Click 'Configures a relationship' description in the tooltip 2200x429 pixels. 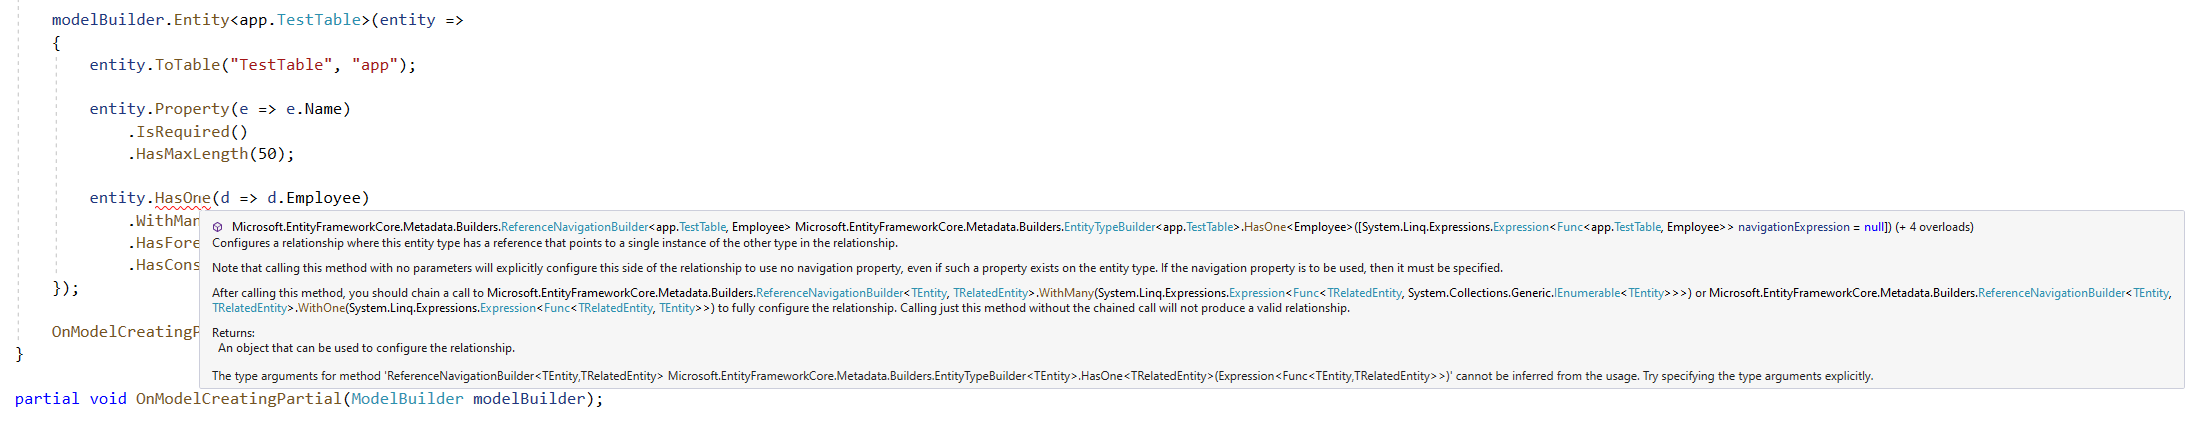[x=555, y=243]
